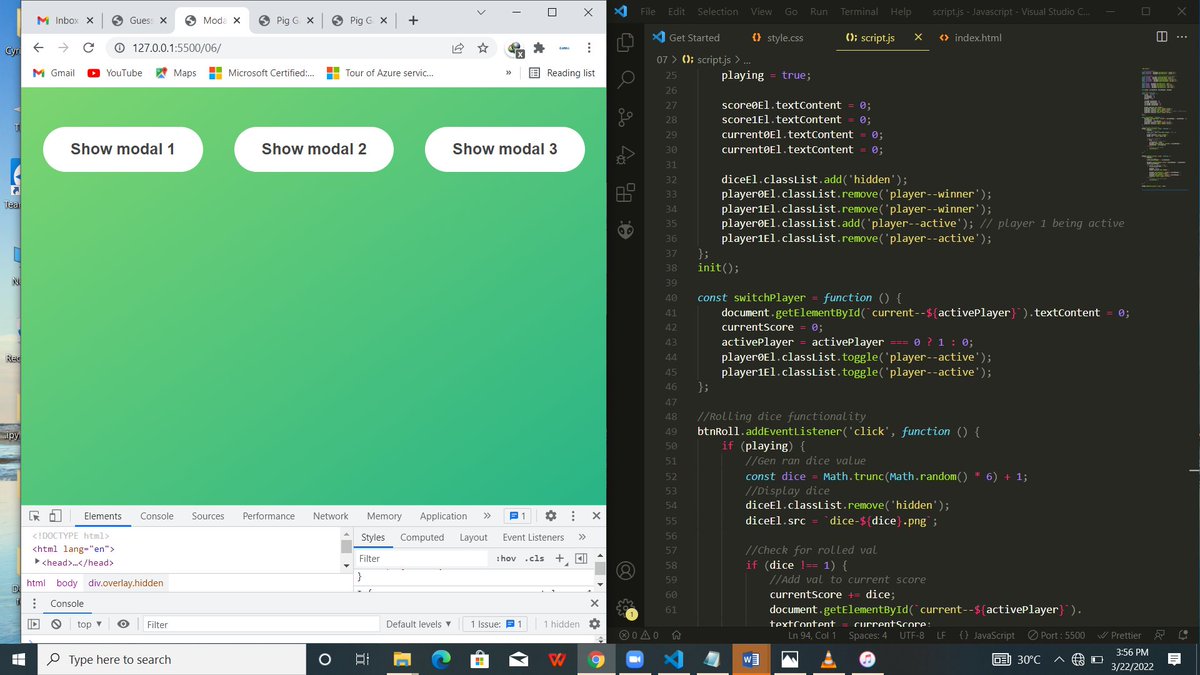Toggle computed styles sidebar pane icon

coord(581,558)
